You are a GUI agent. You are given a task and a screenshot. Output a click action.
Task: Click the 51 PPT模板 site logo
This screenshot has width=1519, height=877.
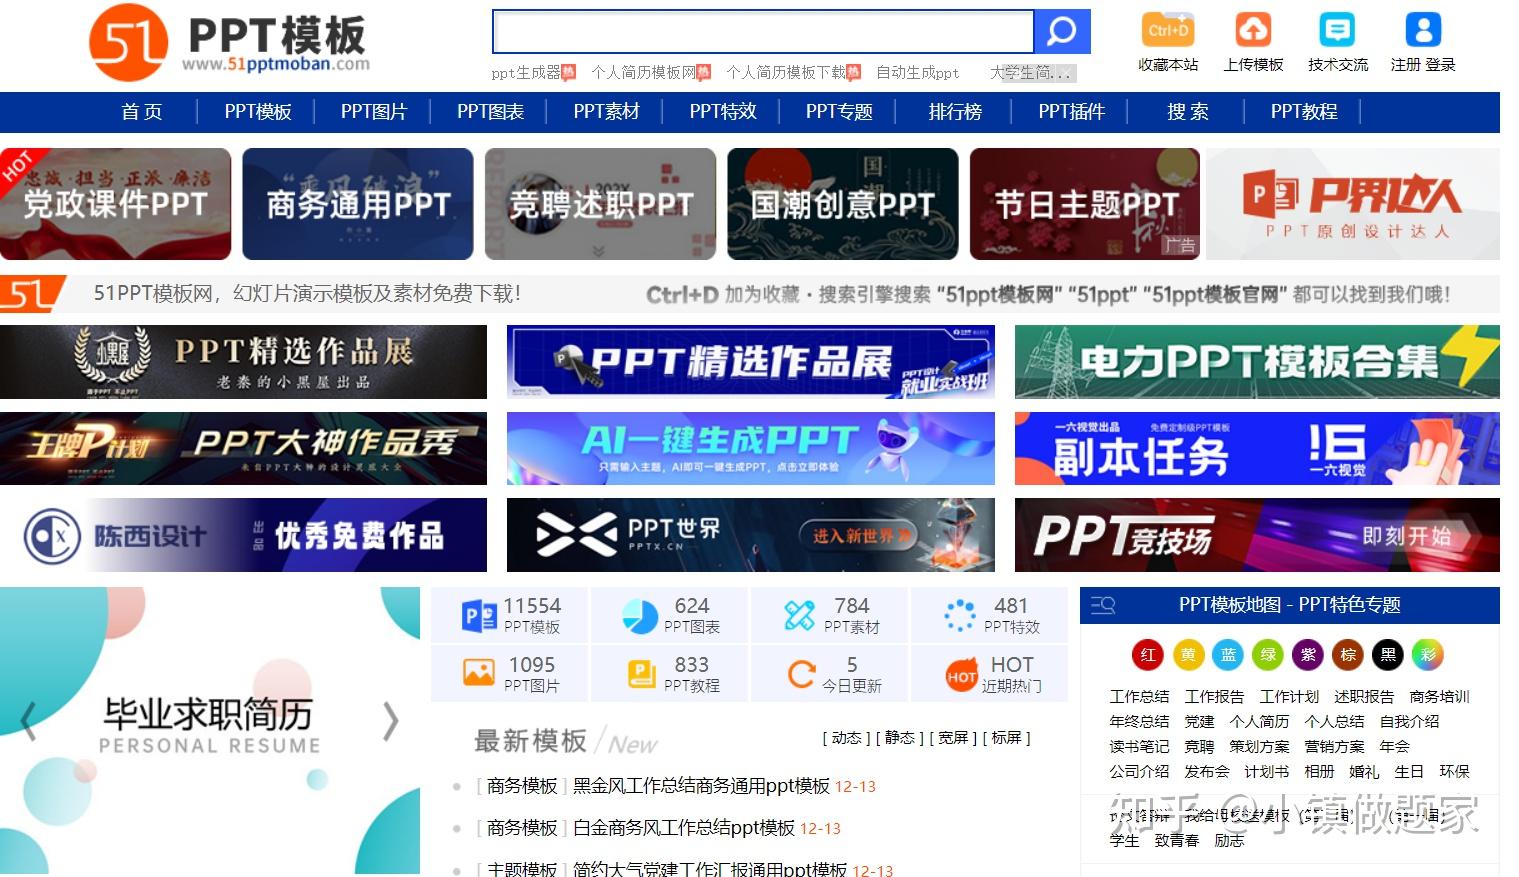click(229, 42)
